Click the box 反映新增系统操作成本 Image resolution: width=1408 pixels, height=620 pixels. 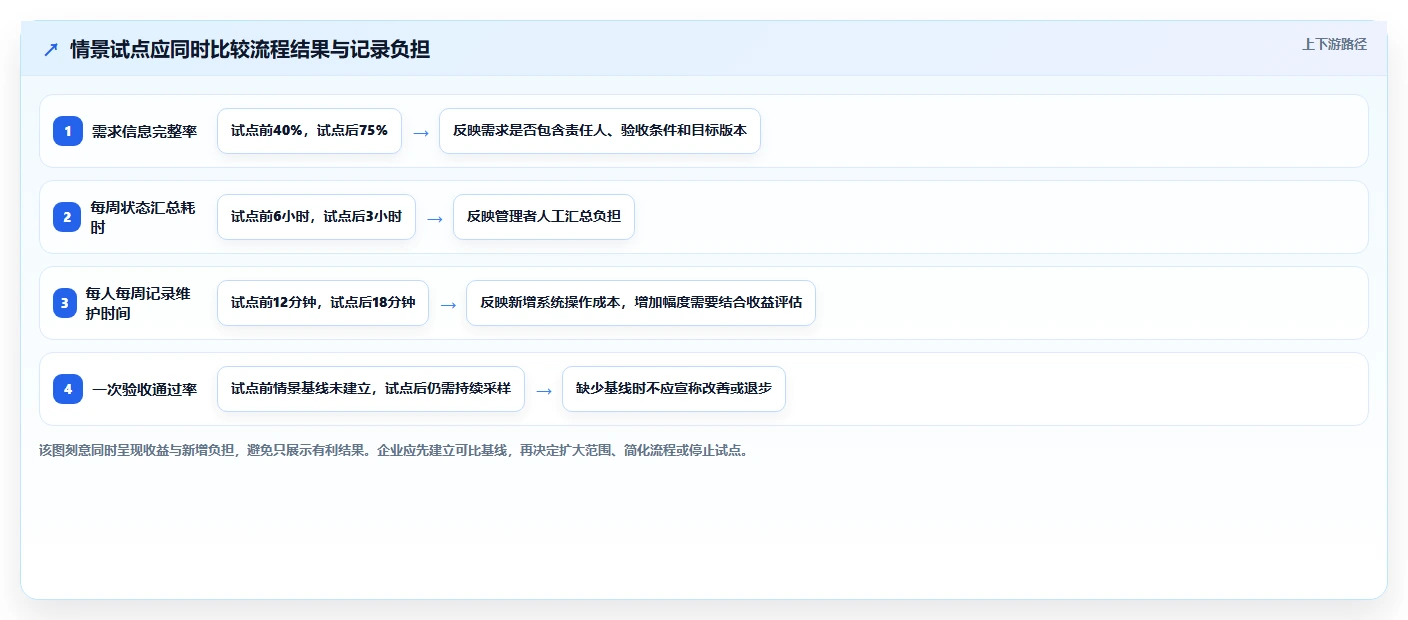[x=641, y=303]
